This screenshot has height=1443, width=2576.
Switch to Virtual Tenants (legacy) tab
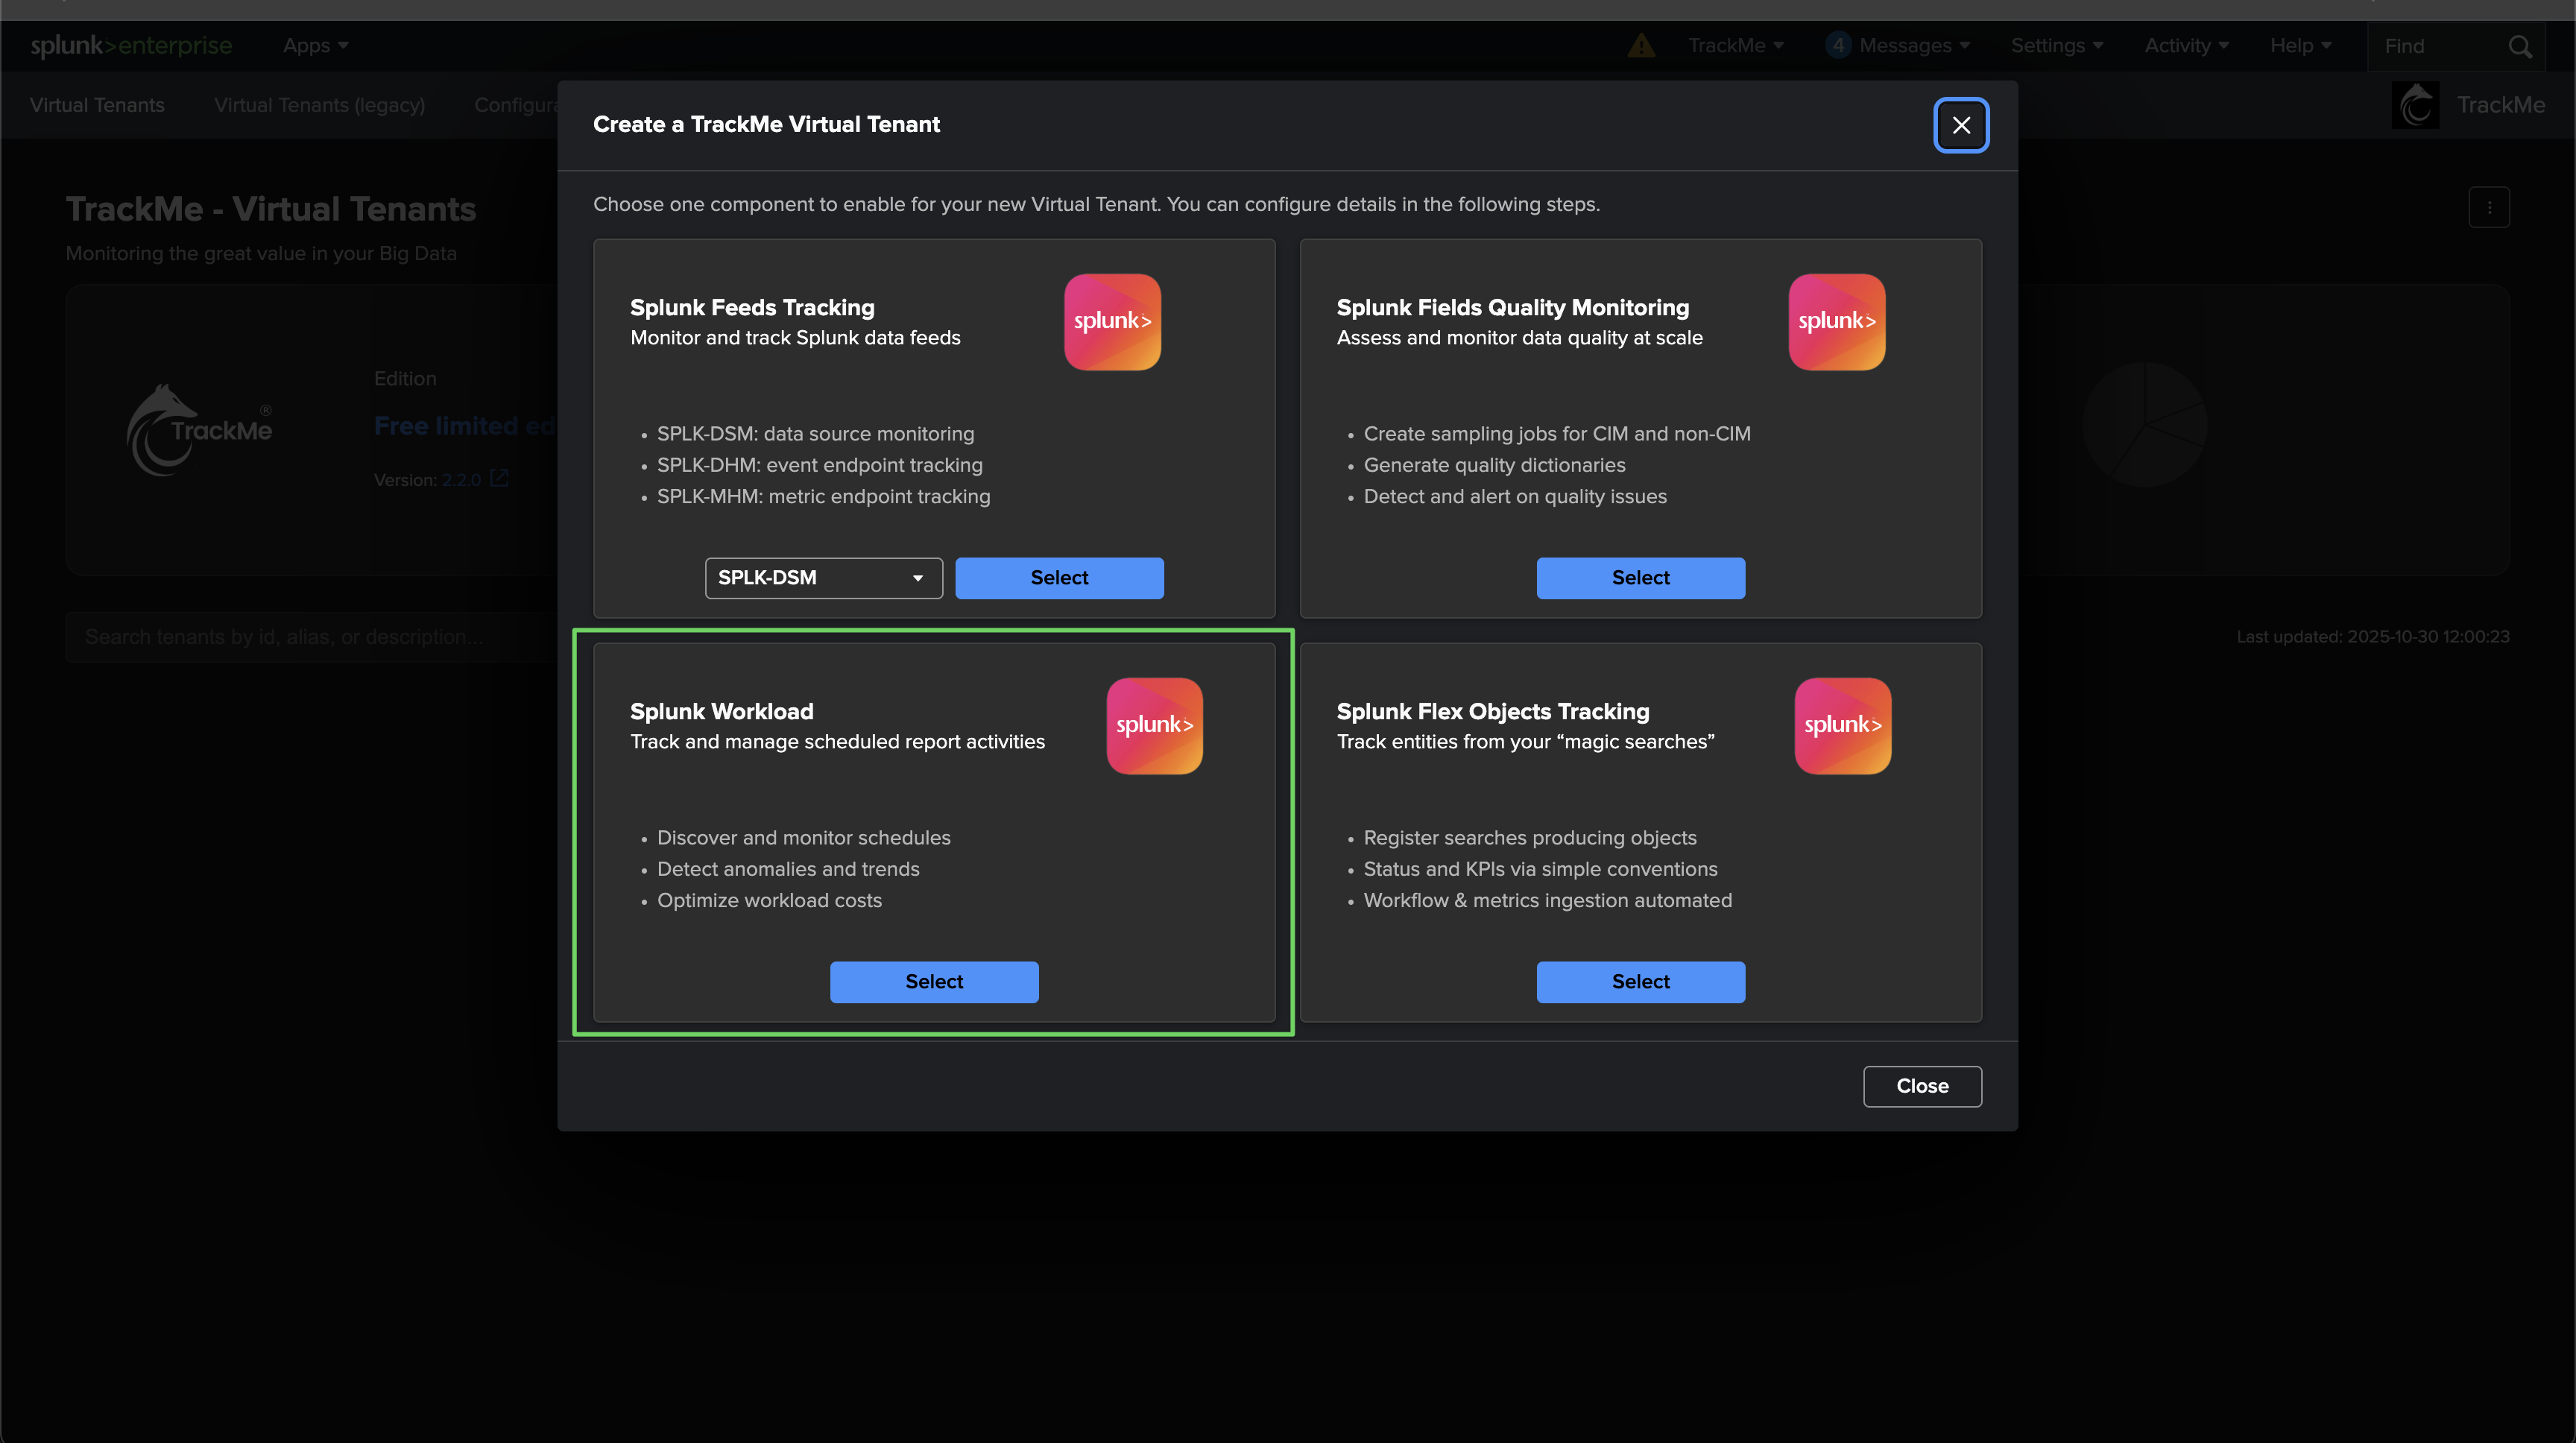[x=319, y=105]
